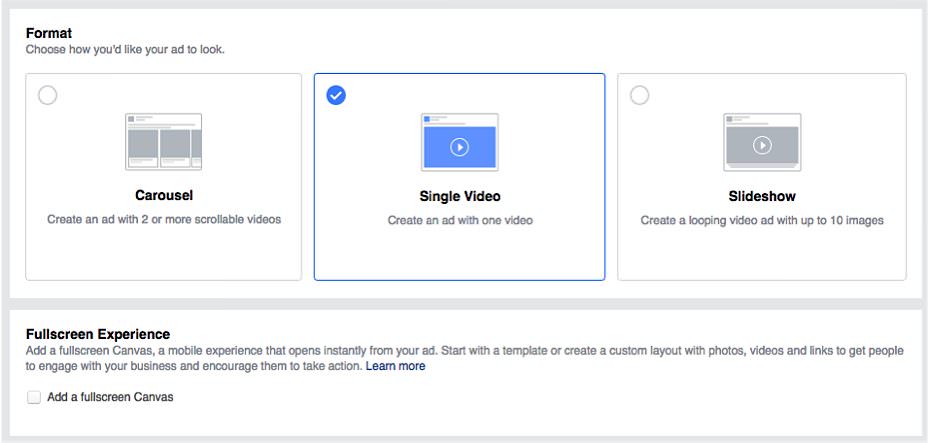Click the play symbol in Single Video icon
929x443 pixels.
pyautogui.click(x=460, y=146)
